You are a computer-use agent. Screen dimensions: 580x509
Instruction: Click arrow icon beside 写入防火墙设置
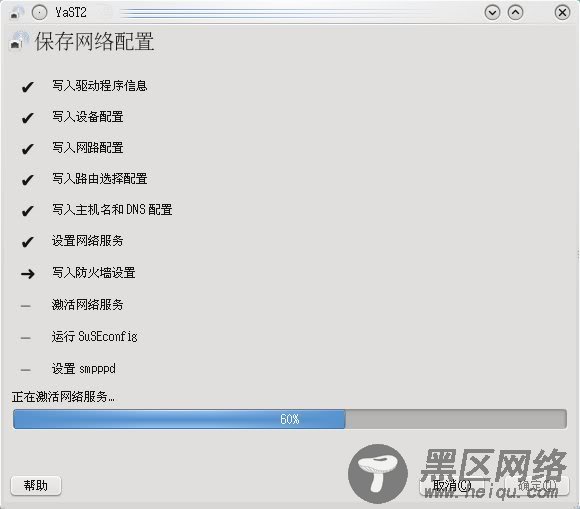coord(28,274)
